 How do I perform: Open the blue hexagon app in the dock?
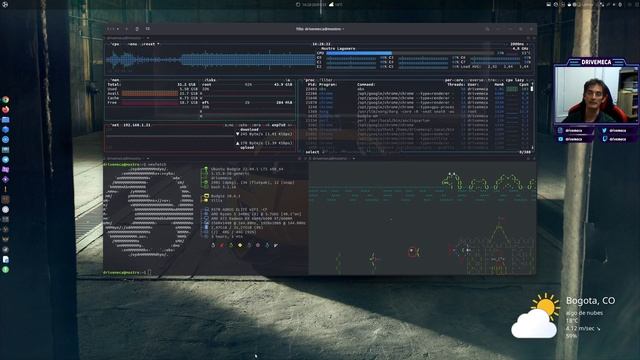[5, 129]
